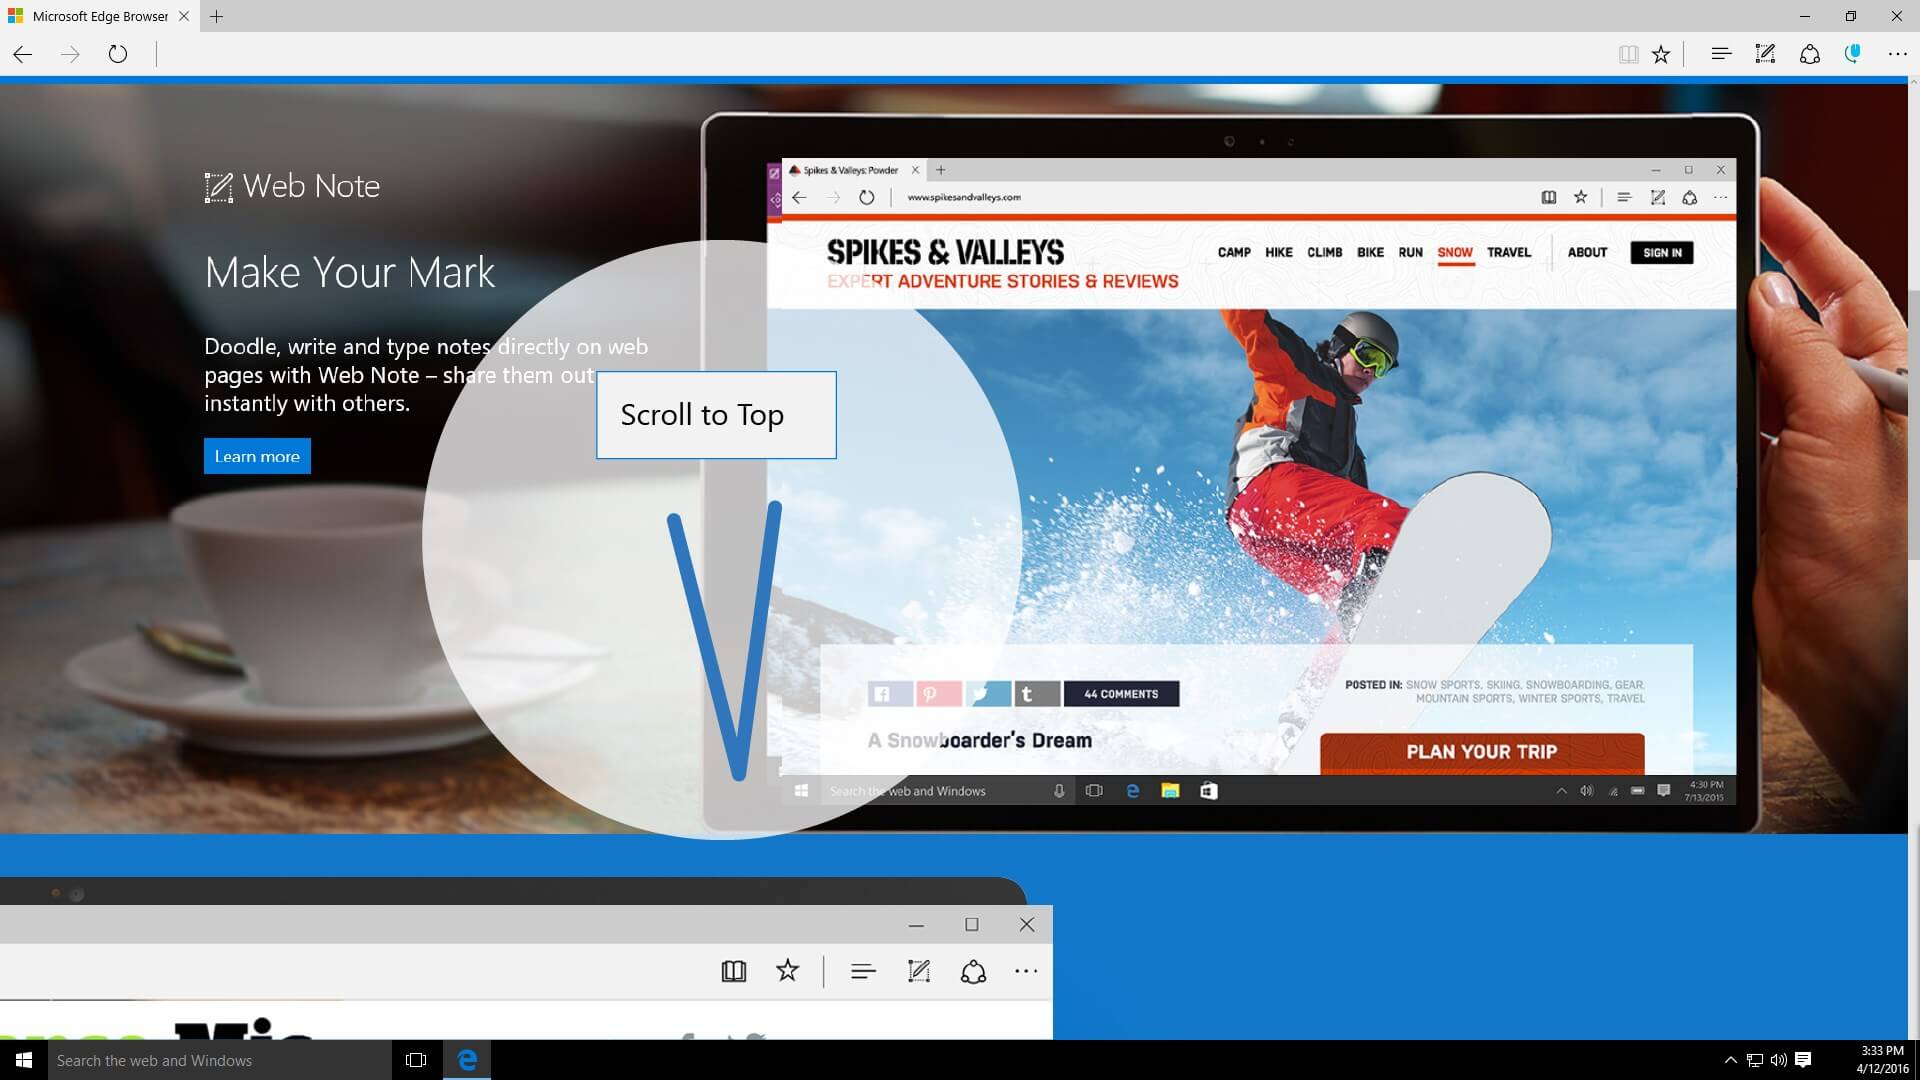Click the overflow menu expander in bottom toolbar
This screenshot has width=1920, height=1080.
[x=1026, y=973]
